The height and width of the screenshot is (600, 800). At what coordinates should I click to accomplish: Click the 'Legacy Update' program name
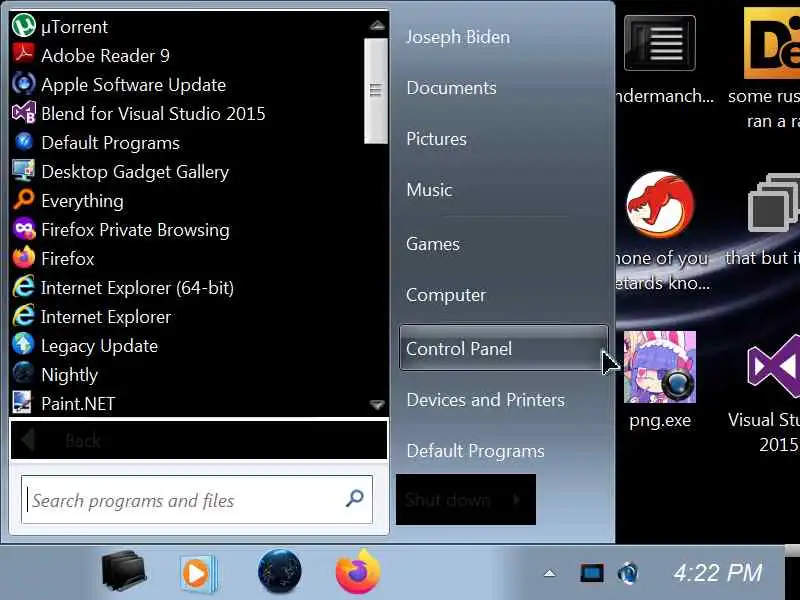point(99,346)
